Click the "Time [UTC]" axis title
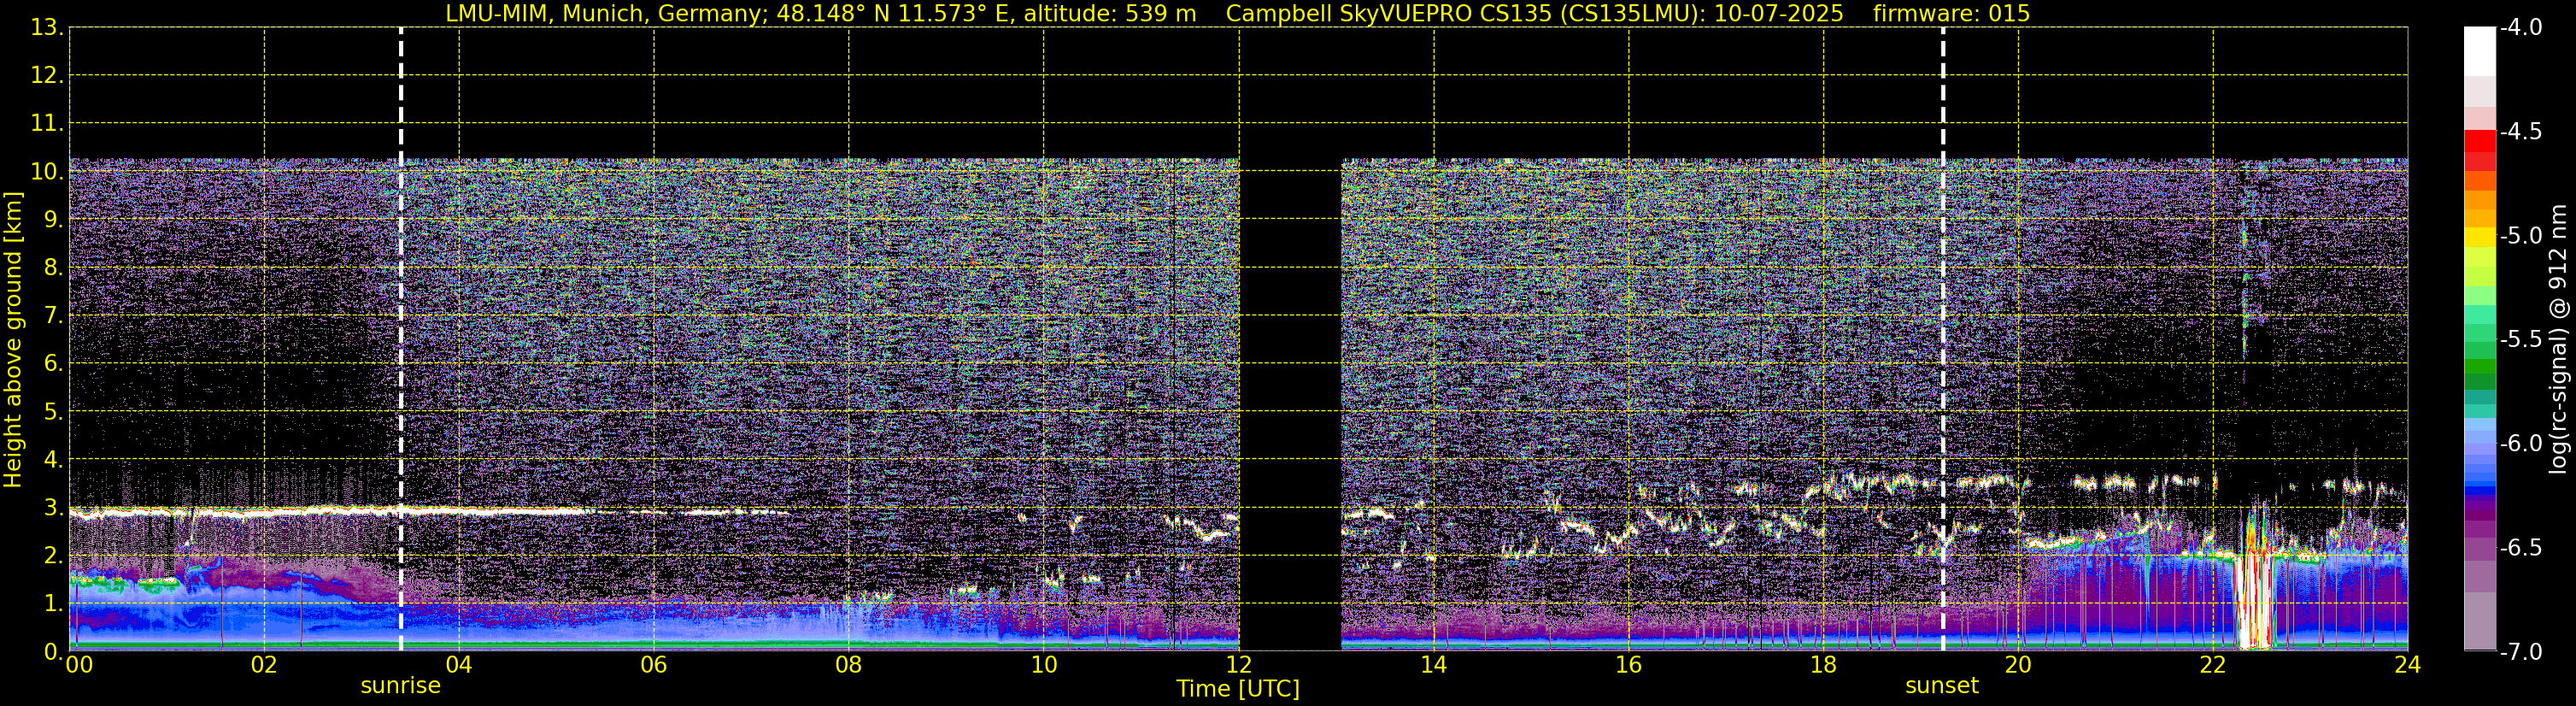 click(1238, 689)
